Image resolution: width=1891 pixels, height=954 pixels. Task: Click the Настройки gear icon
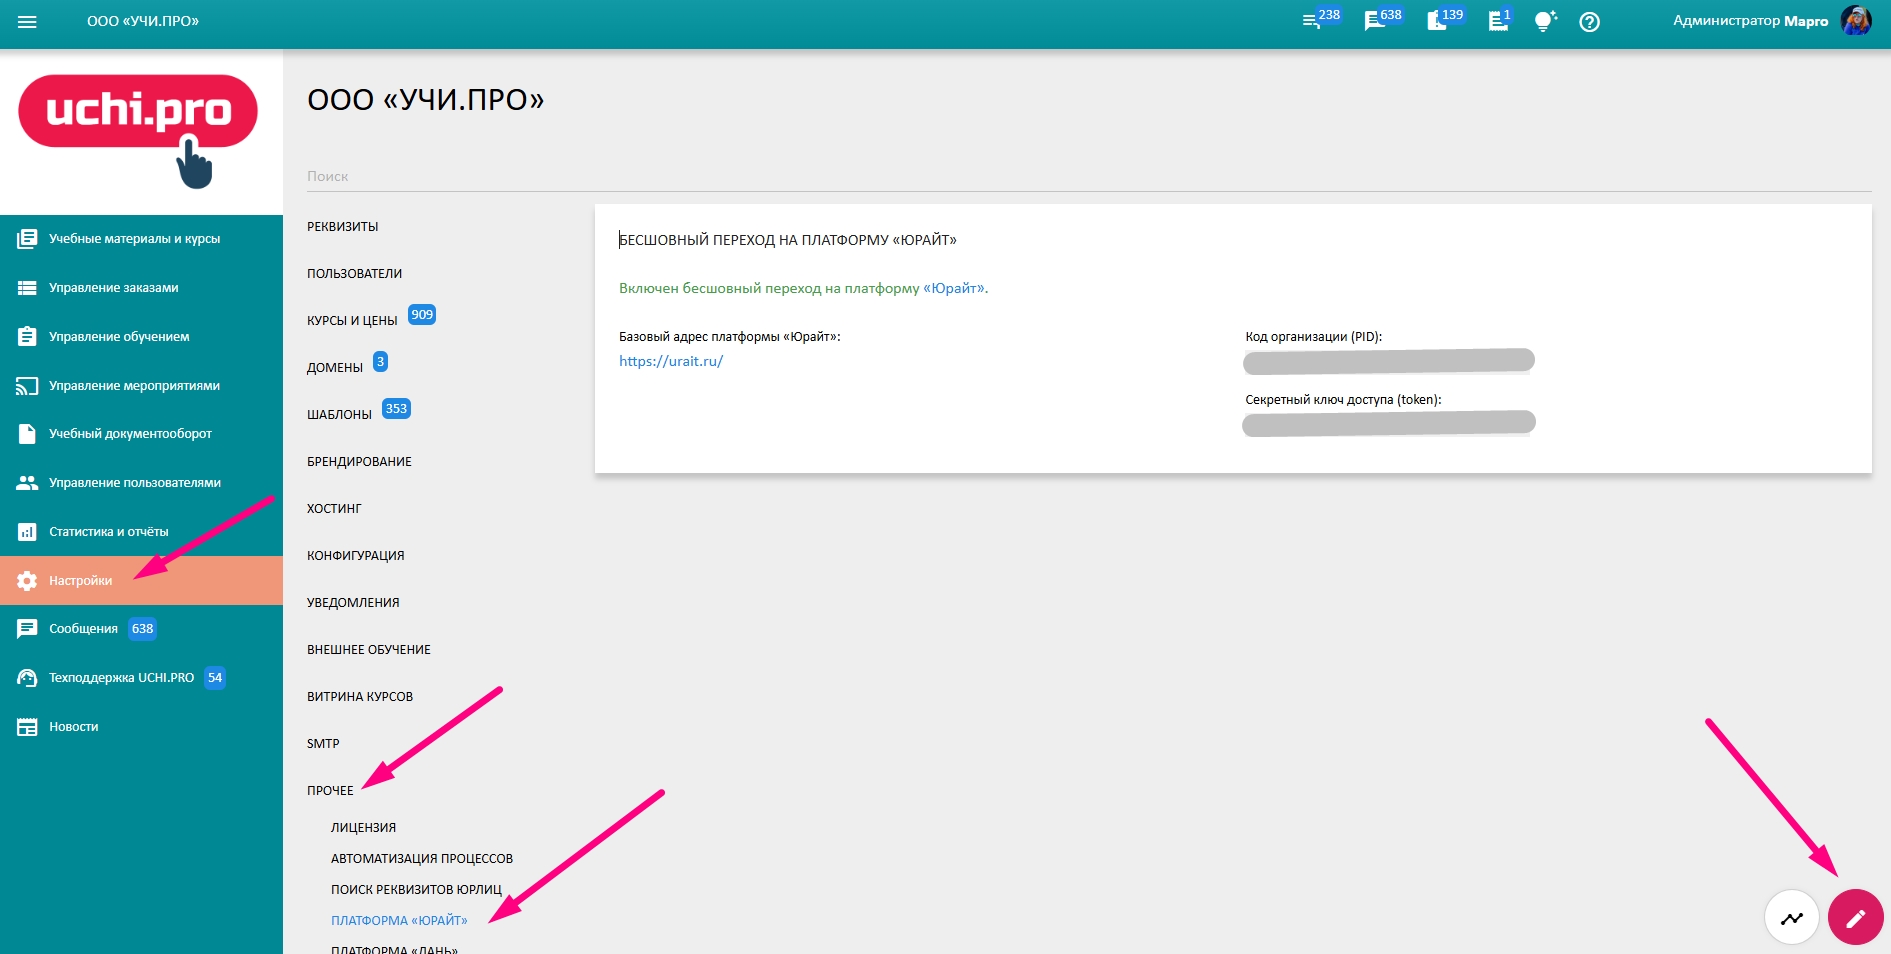coord(27,581)
